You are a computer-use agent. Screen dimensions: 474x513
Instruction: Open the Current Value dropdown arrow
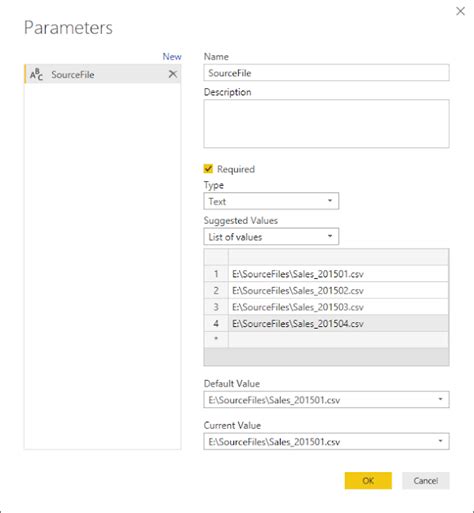440,441
